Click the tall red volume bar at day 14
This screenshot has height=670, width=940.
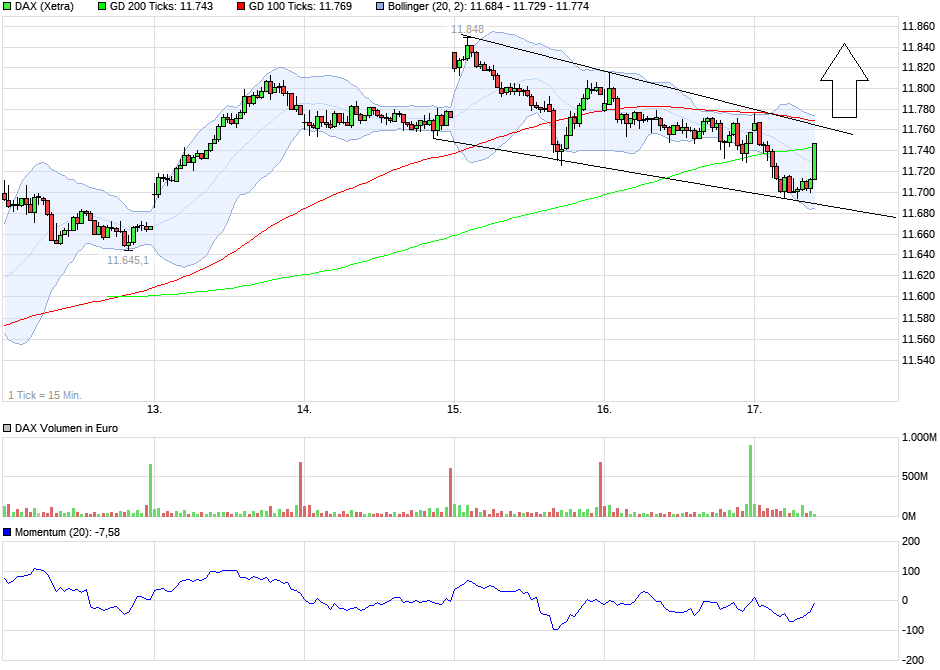point(300,489)
